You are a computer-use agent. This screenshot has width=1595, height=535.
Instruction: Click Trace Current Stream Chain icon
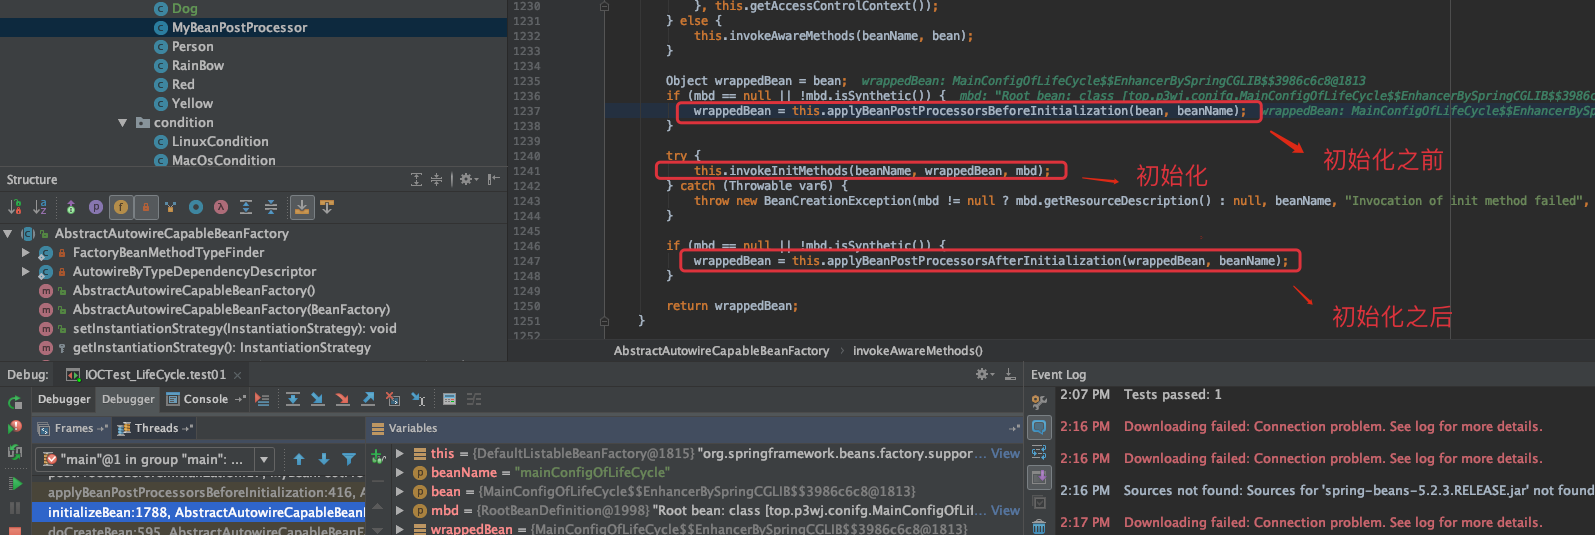(474, 399)
